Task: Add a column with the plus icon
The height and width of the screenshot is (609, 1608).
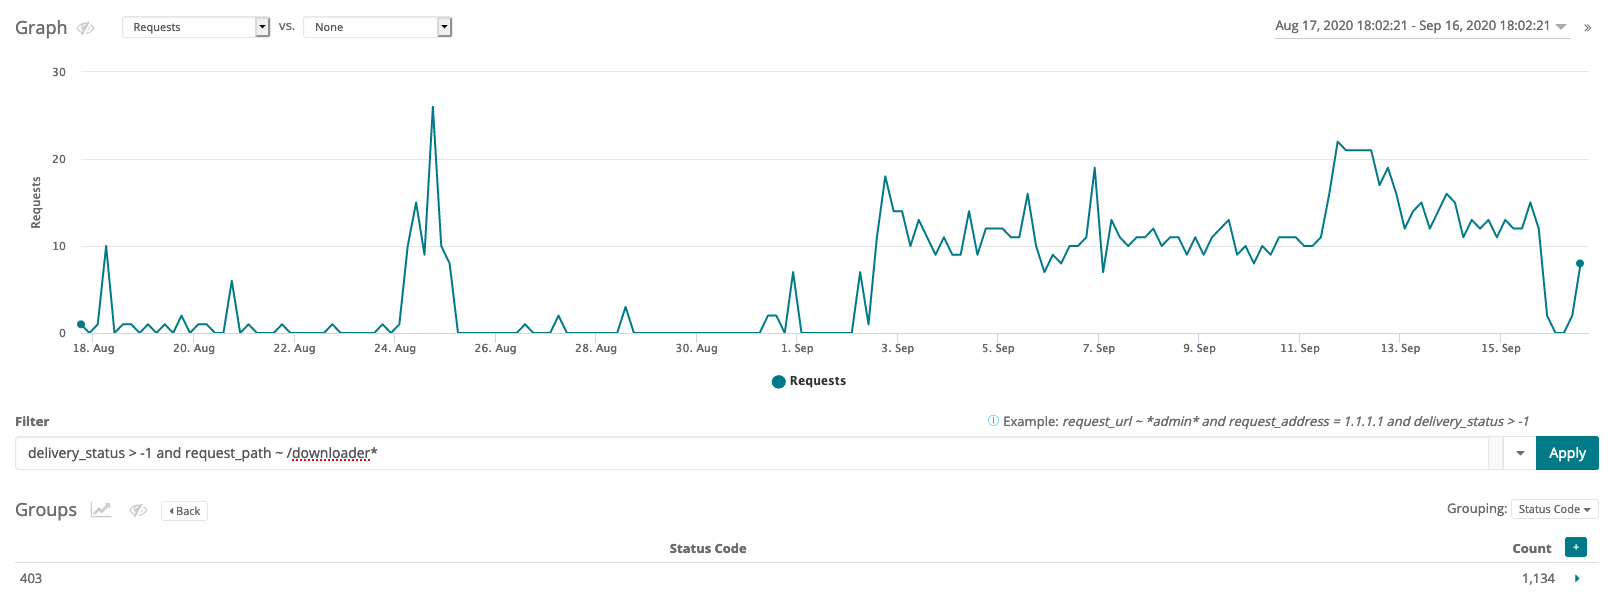Action: (x=1576, y=547)
